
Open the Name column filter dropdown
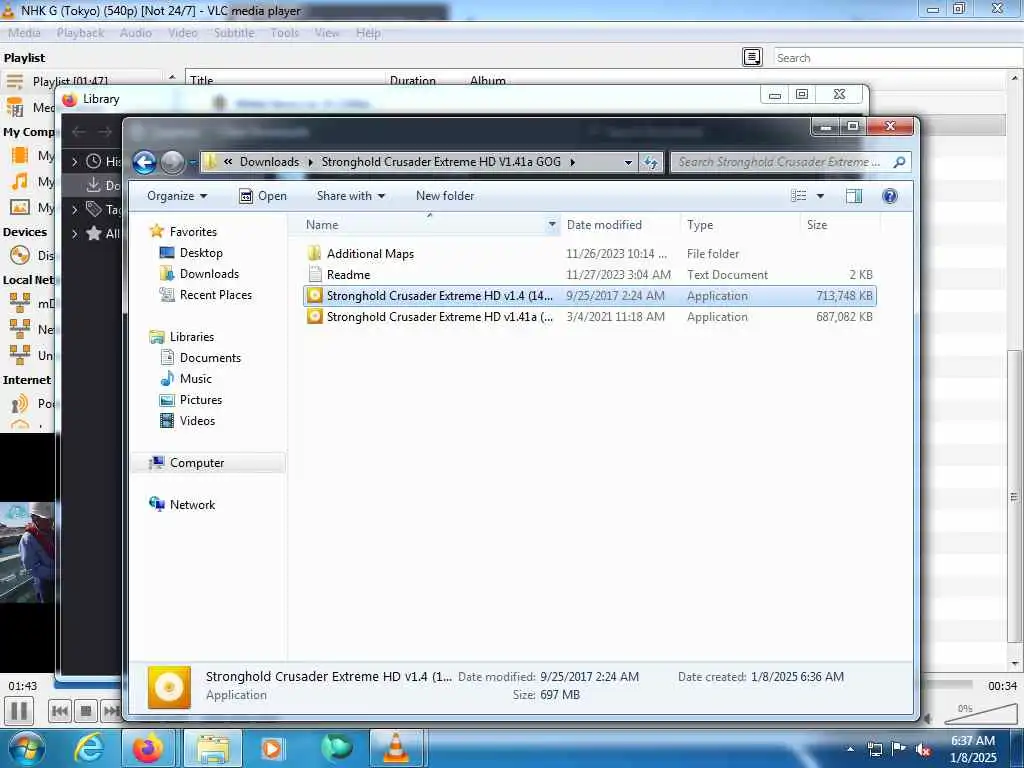point(552,225)
